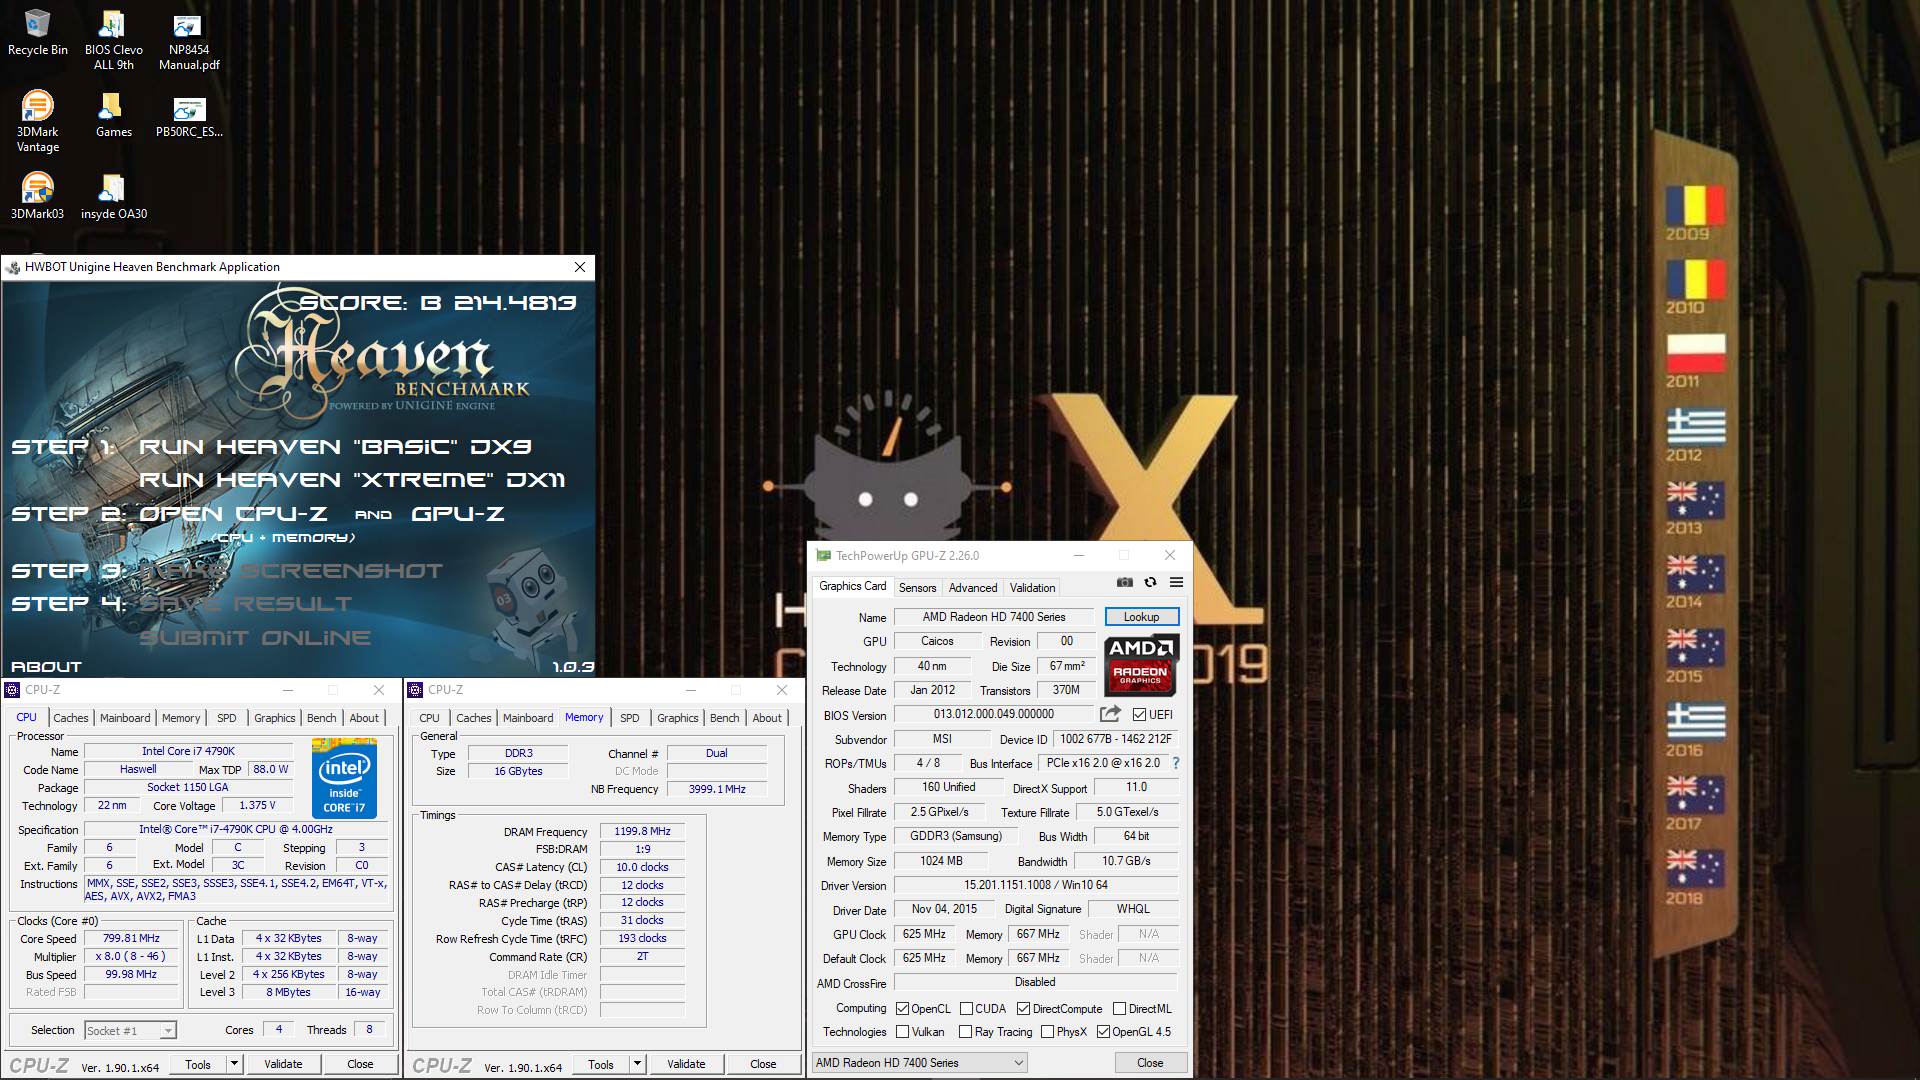Launch 3DMark03 desktop icon
This screenshot has width=1920, height=1080.
38,197
